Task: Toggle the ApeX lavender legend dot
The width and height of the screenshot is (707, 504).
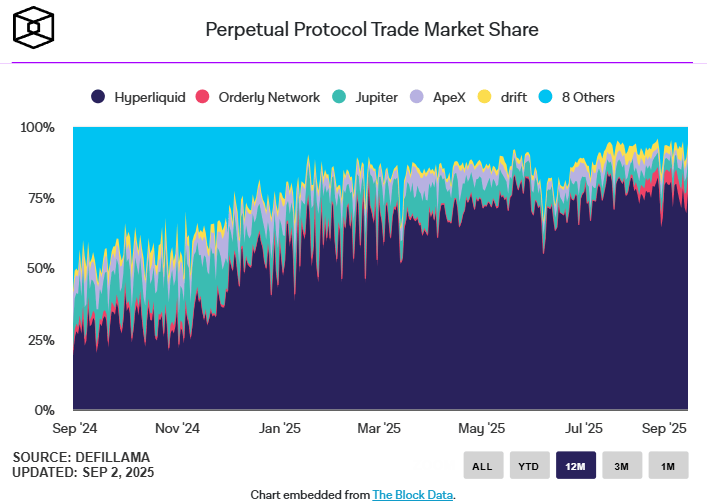Action: pos(417,96)
